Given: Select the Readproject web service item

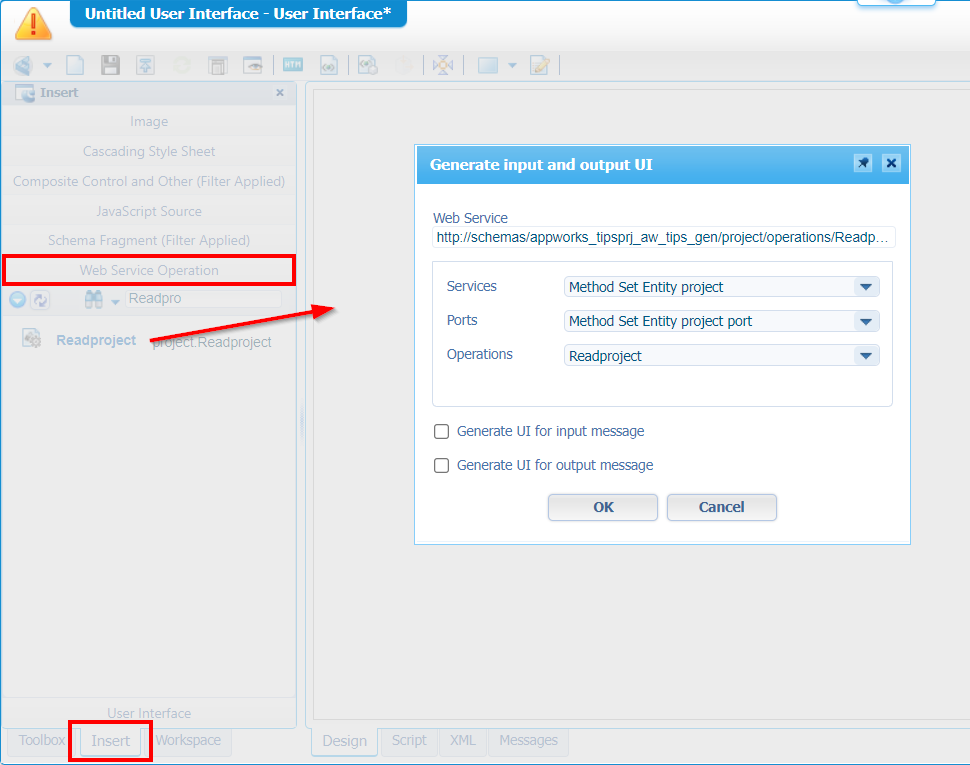Looking at the screenshot, I should point(96,340).
